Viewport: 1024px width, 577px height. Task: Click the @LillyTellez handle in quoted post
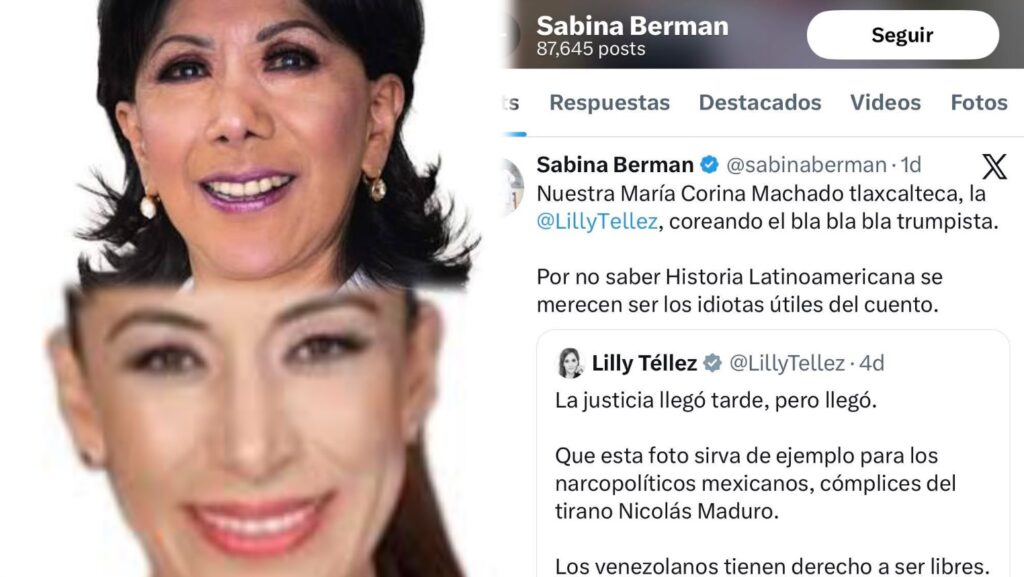click(x=787, y=362)
